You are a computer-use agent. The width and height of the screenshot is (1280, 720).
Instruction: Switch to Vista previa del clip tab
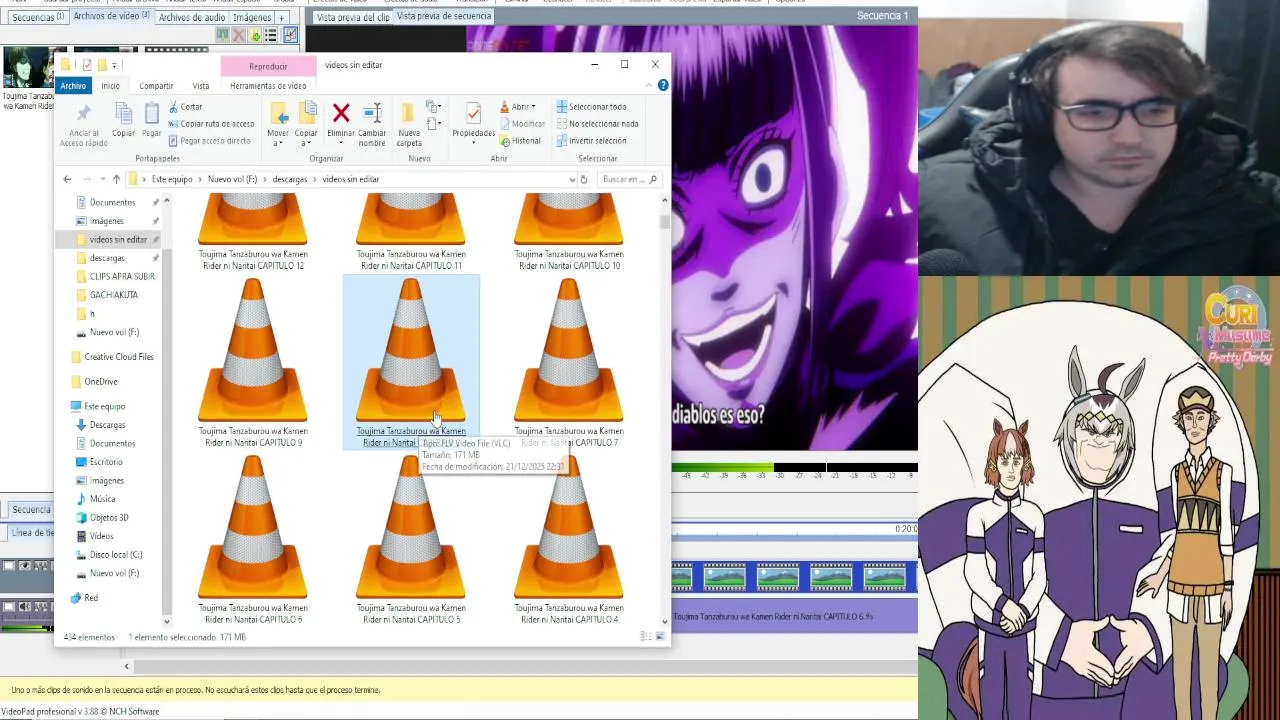pyautogui.click(x=353, y=17)
